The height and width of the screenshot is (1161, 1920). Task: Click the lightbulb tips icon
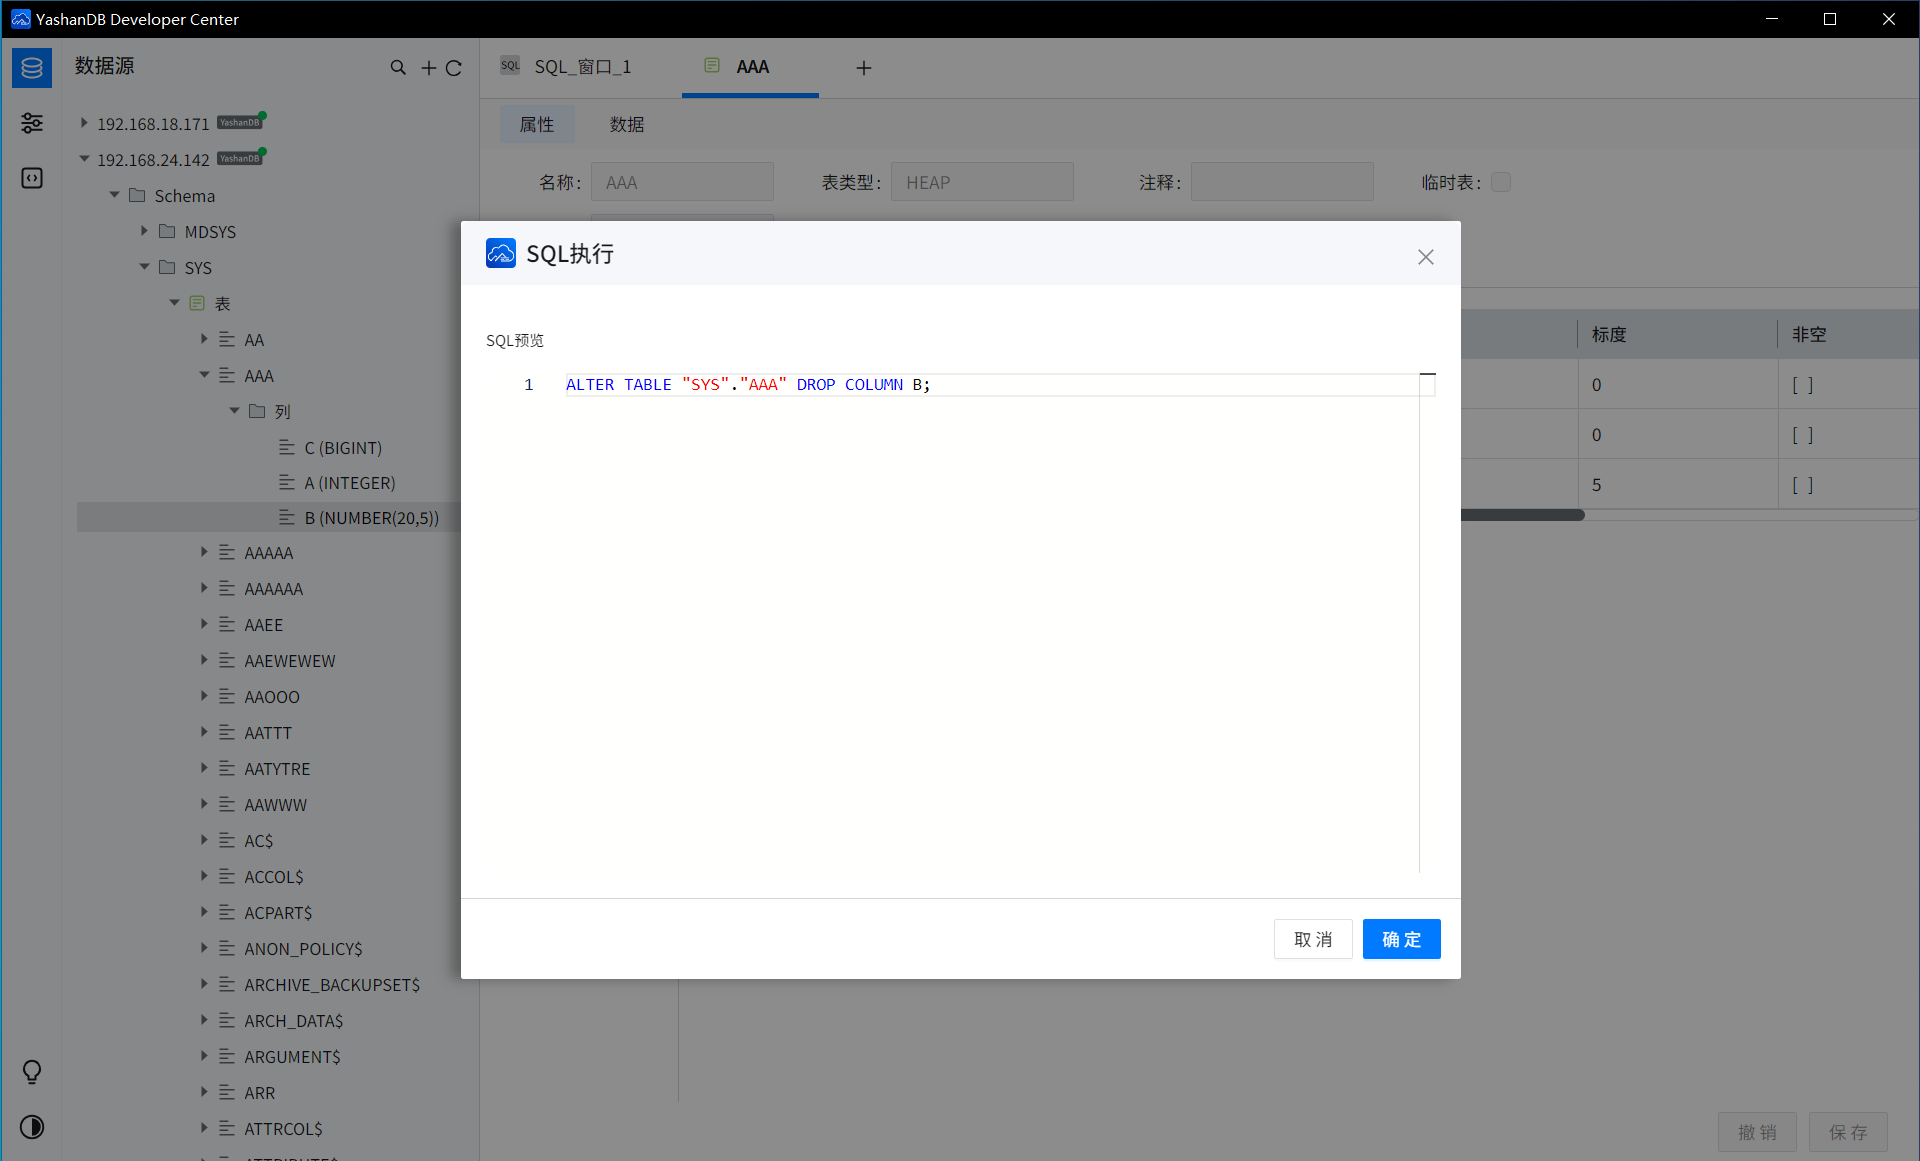pos(32,1072)
